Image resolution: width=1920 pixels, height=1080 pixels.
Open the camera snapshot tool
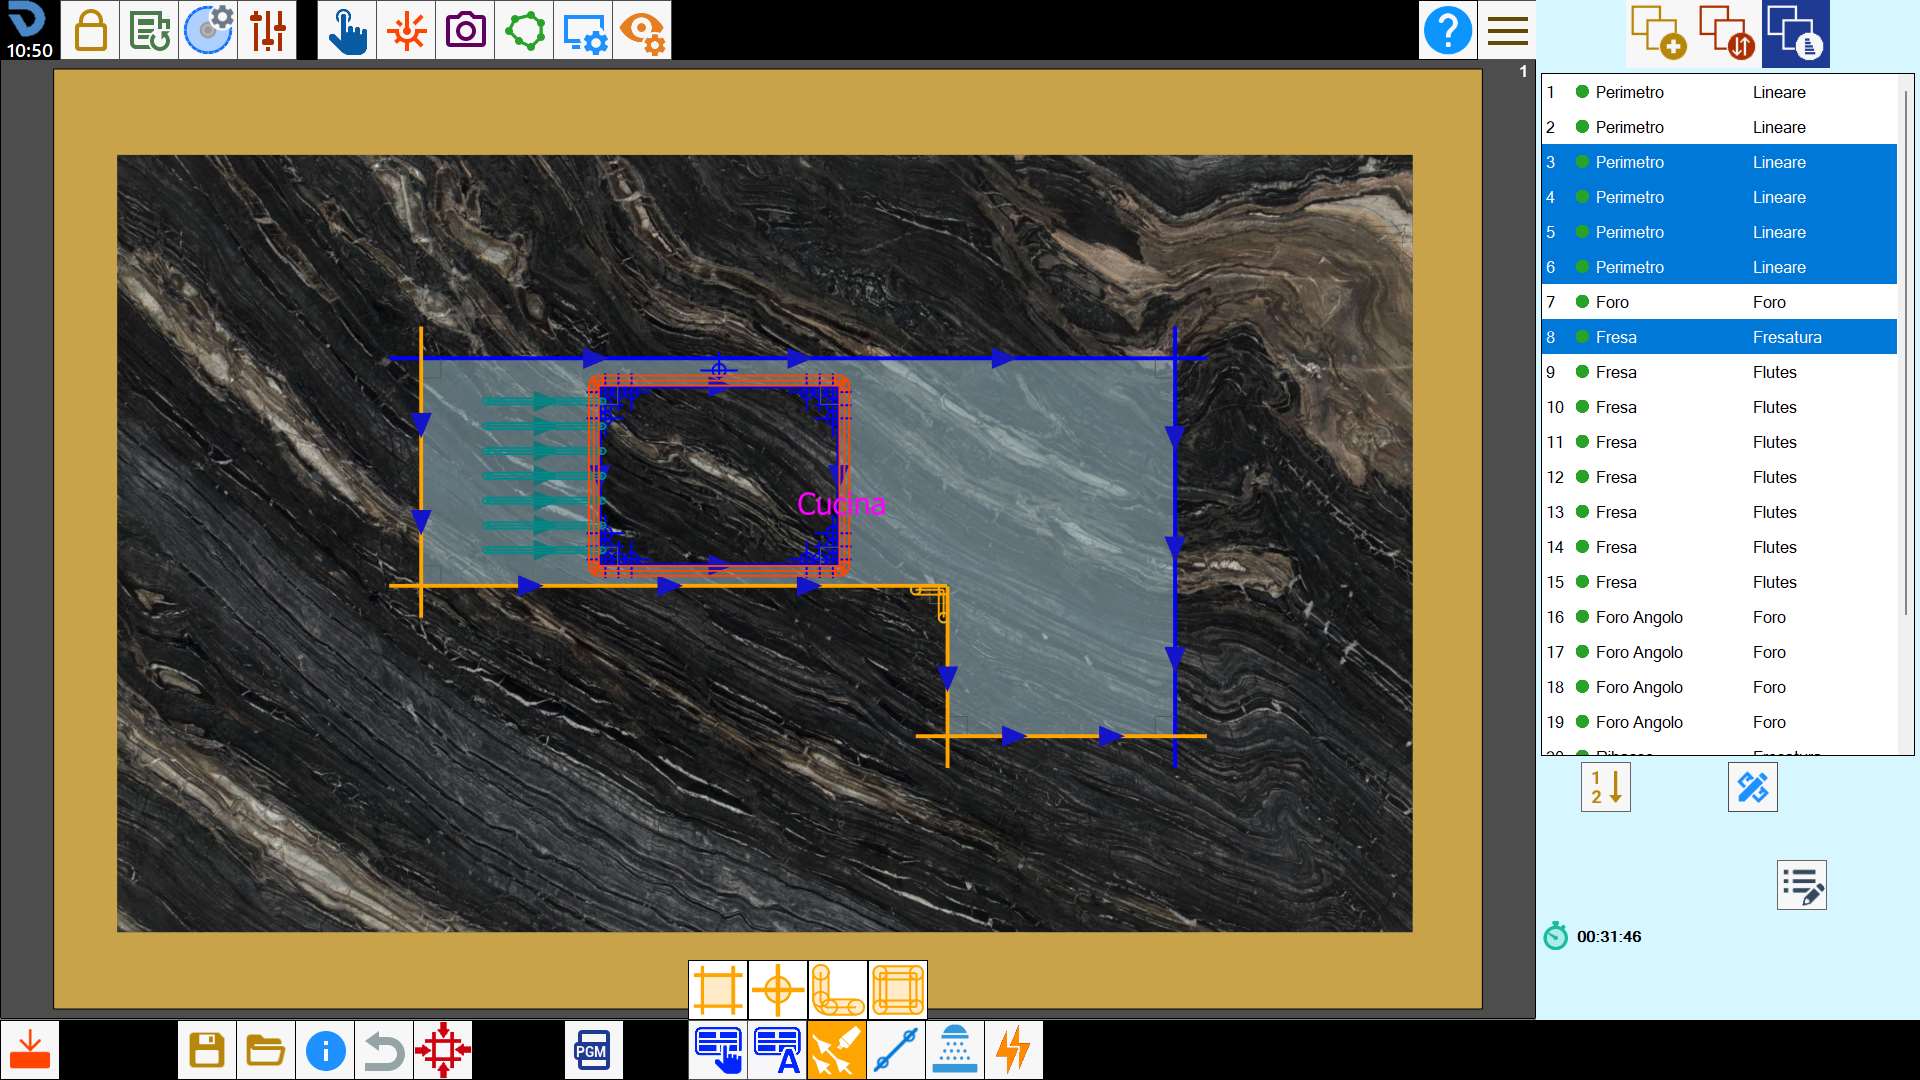coord(465,30)
